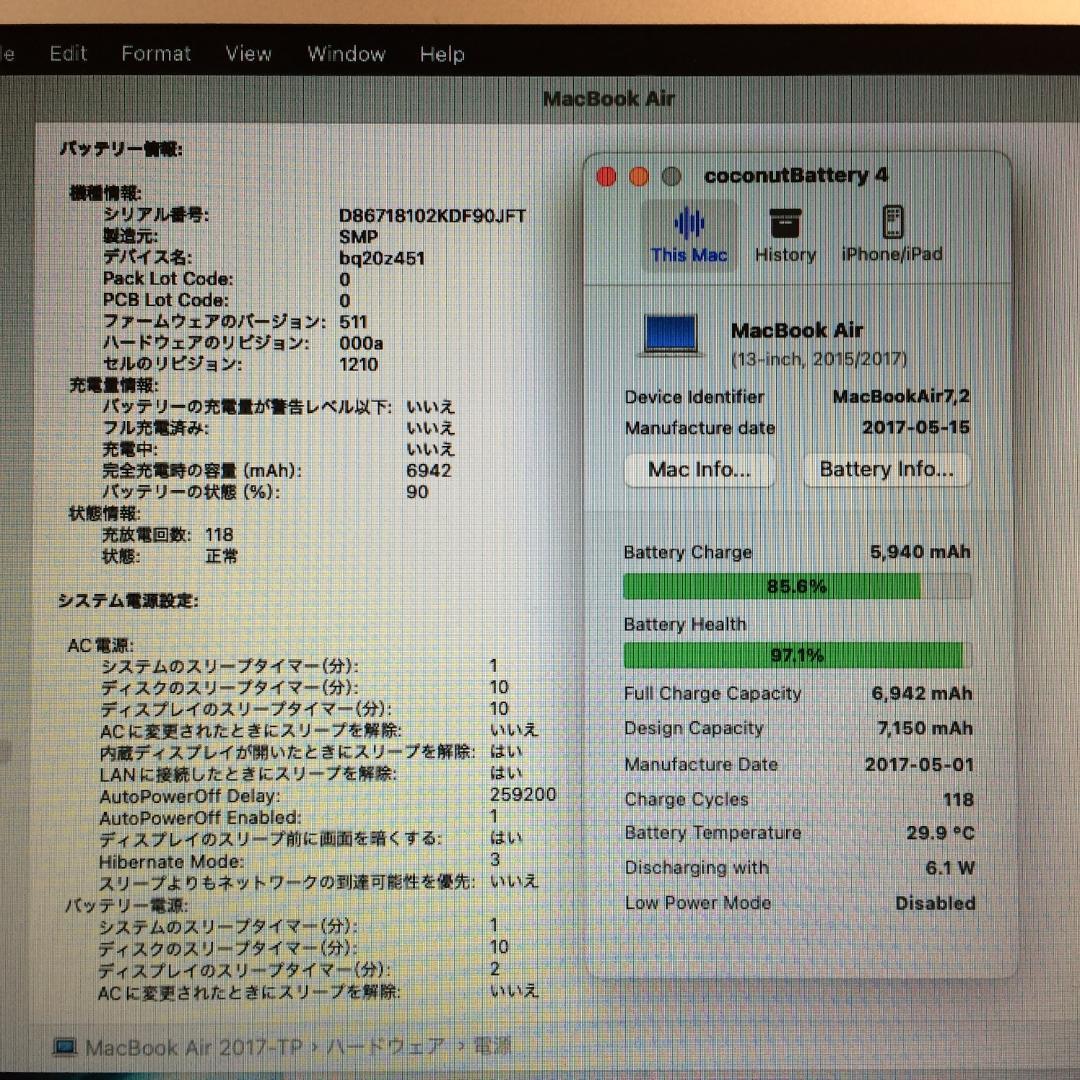The width and height of the screenshot is (1080, 1080).
Task: Click the Full Charge Capacity value 6,942 mAh
Action: click(x=922, y=694)
